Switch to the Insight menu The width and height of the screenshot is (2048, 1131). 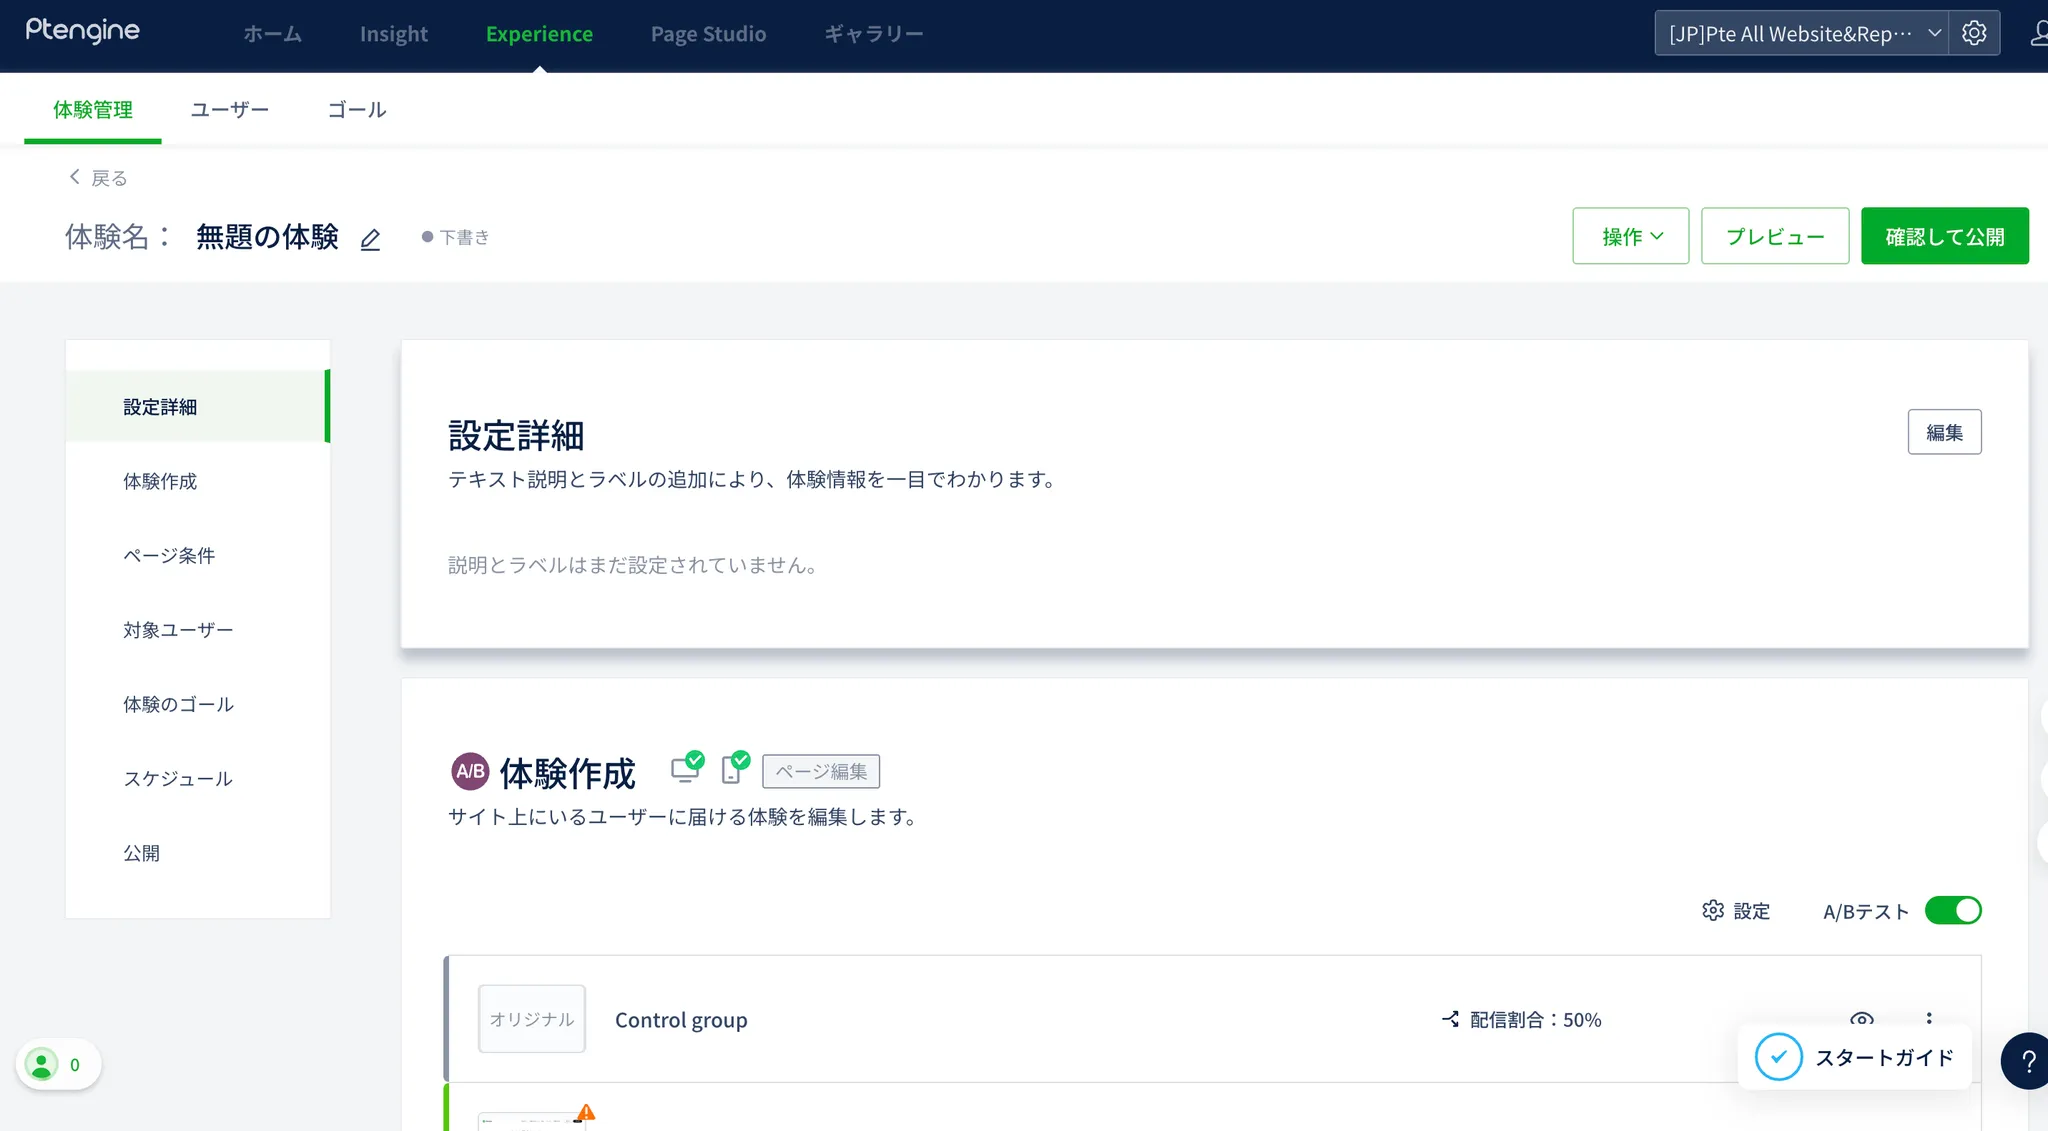coord(393,34)
